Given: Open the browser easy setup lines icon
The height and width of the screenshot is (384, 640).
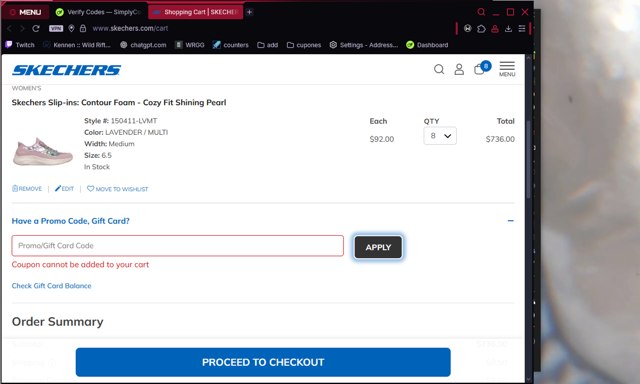Looking at the screenshot, I should (x=522, y=28).
